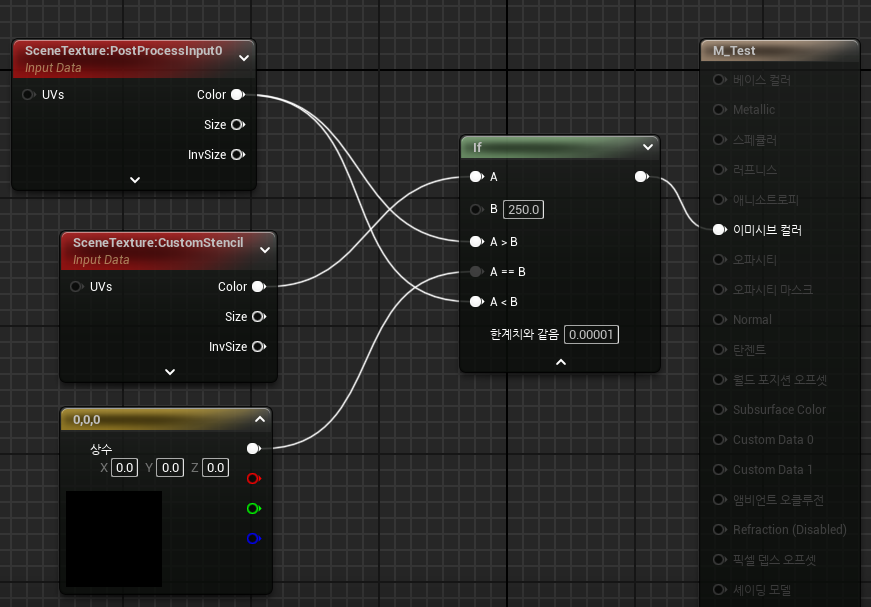This screenshot has height=607, width=871.
Task: Click the 월드 포지션 오프셋 input pin
Action: pyautogui.click(x=720, y=379)
